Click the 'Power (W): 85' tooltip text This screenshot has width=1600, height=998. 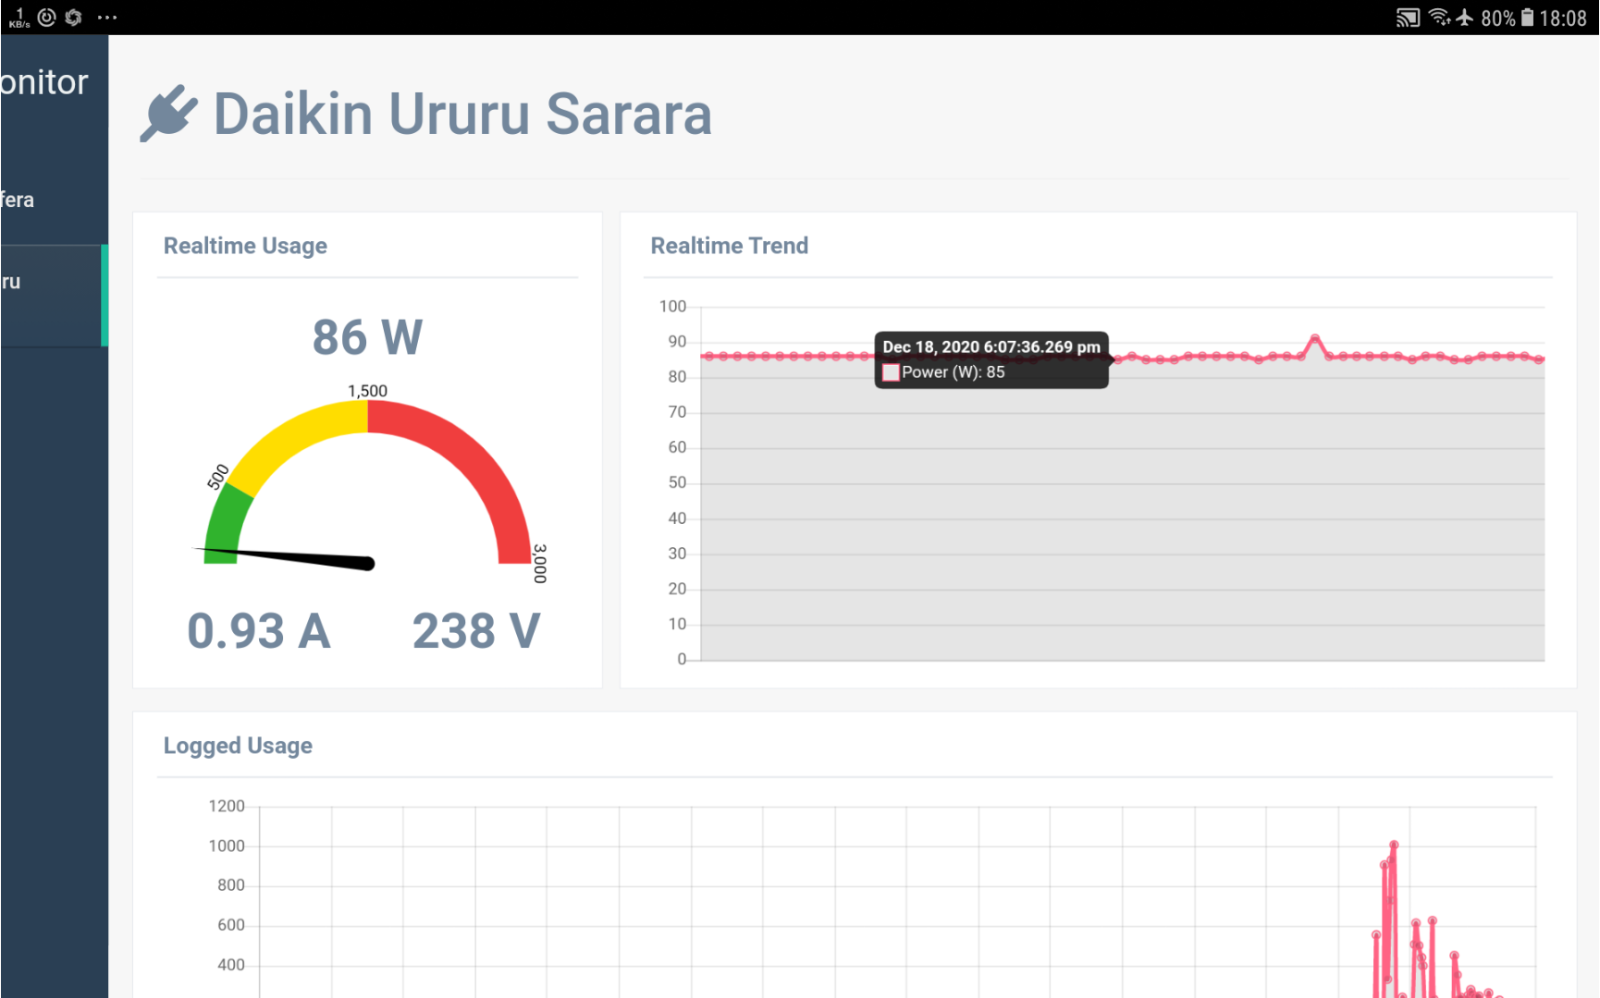pos(953,372)
